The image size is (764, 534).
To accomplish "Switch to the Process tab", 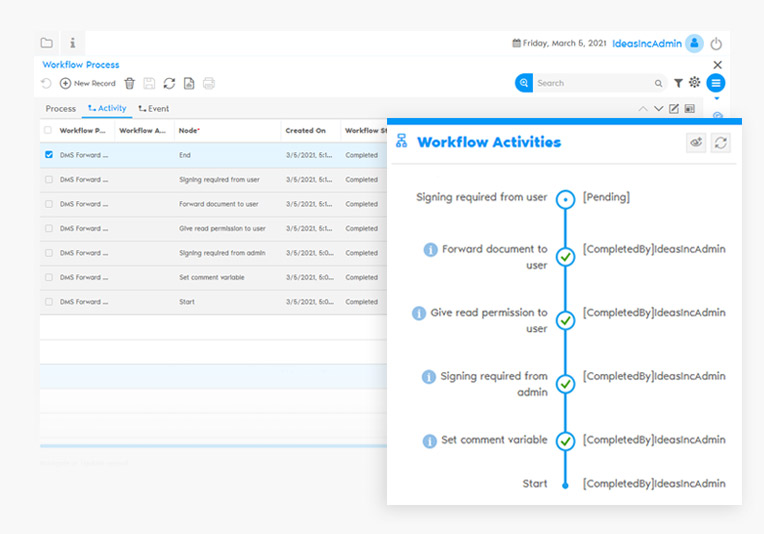I will (x=60, y=109).
